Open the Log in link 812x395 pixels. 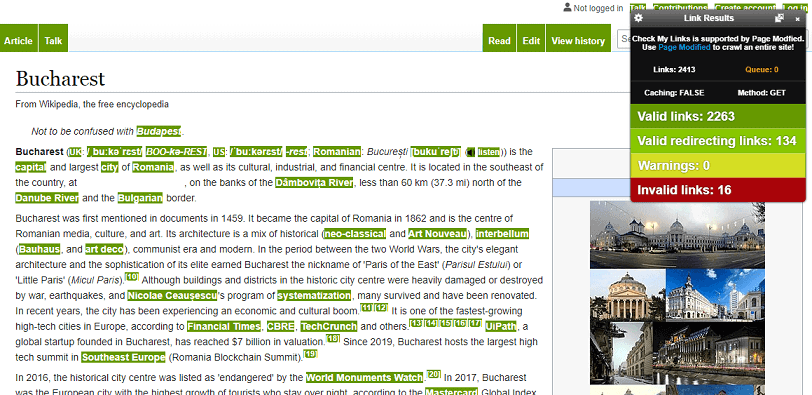(794, 8)
